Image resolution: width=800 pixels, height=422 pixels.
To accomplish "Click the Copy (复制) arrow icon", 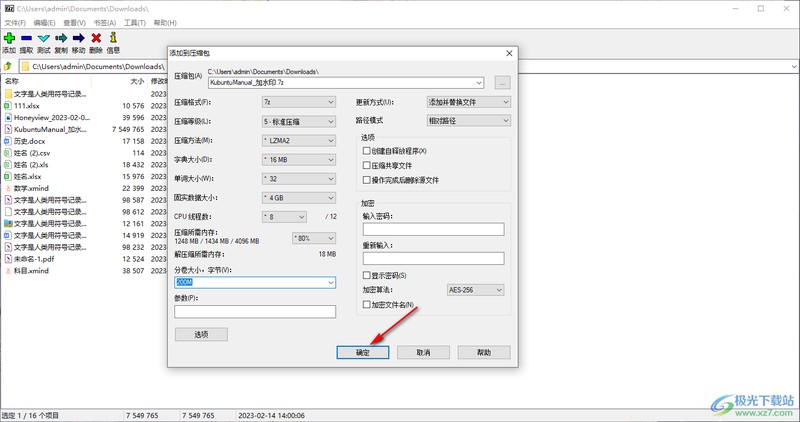I will 61,38.
